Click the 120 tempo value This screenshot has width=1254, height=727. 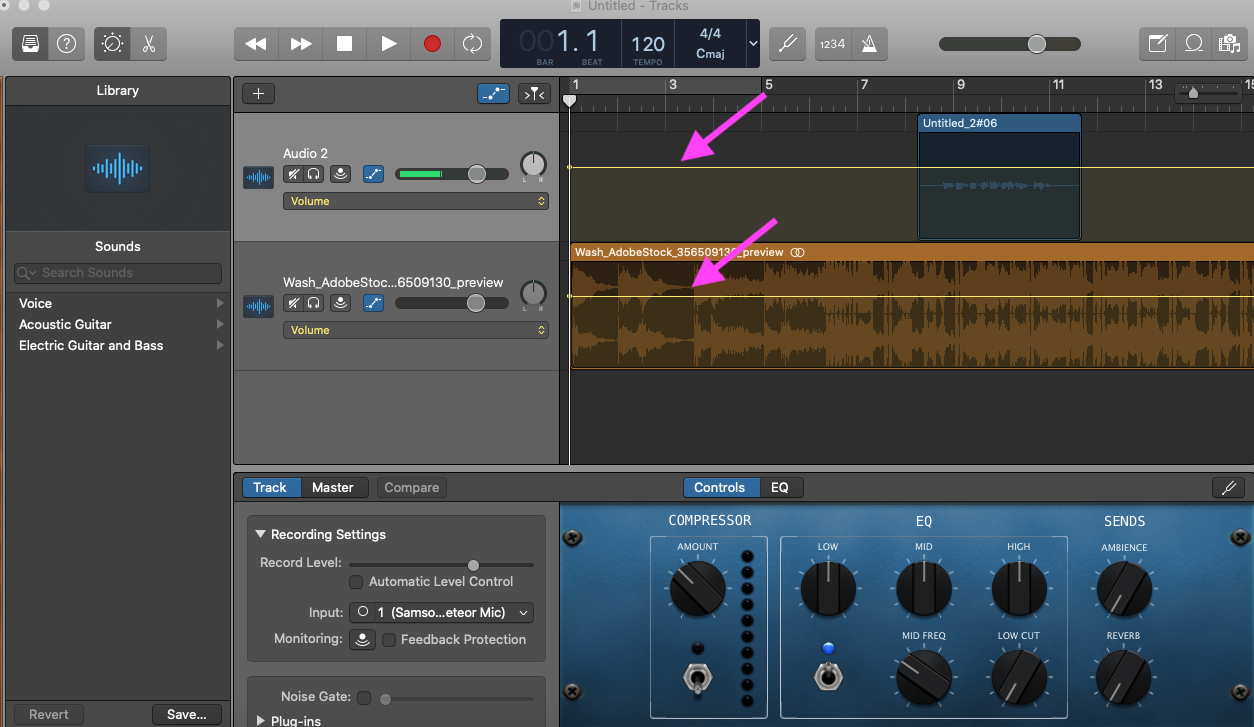pos(648,43)
